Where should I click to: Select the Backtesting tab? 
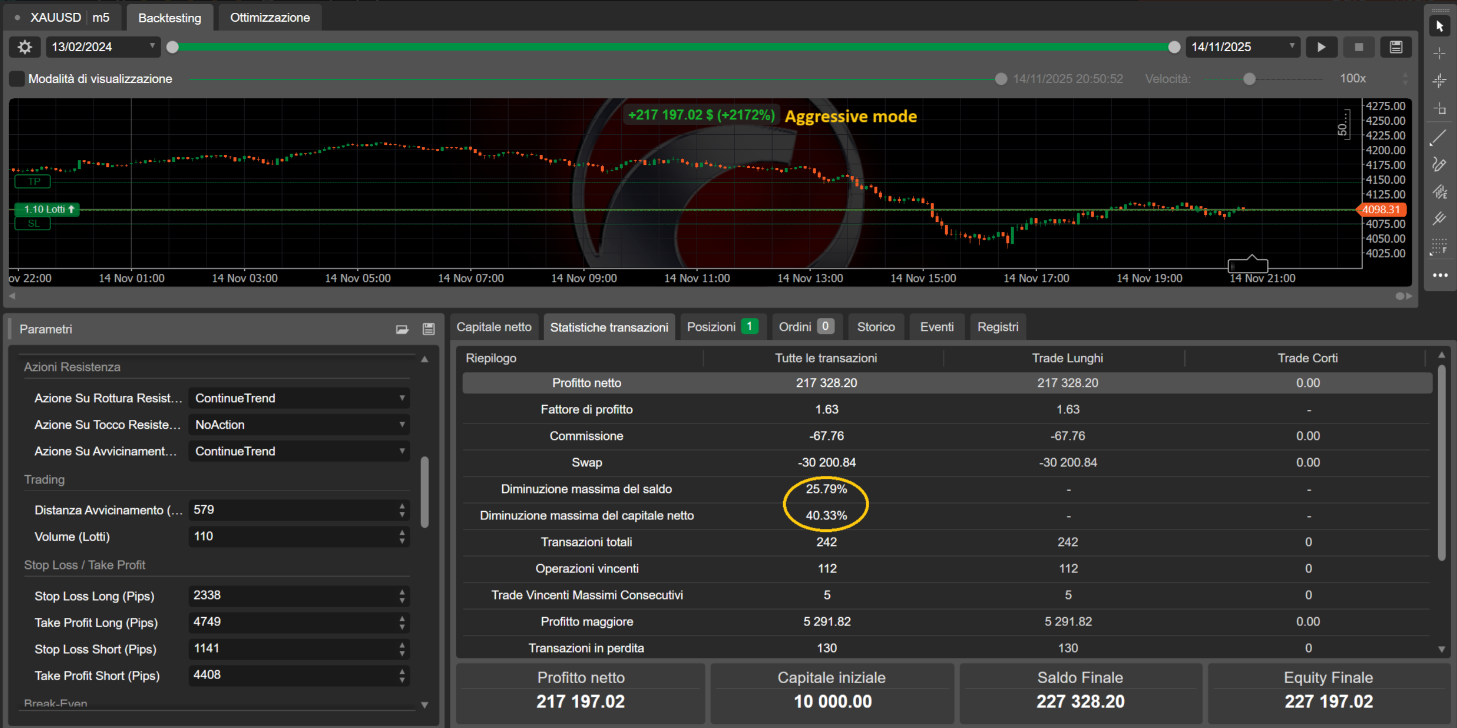tap(170, 18)
